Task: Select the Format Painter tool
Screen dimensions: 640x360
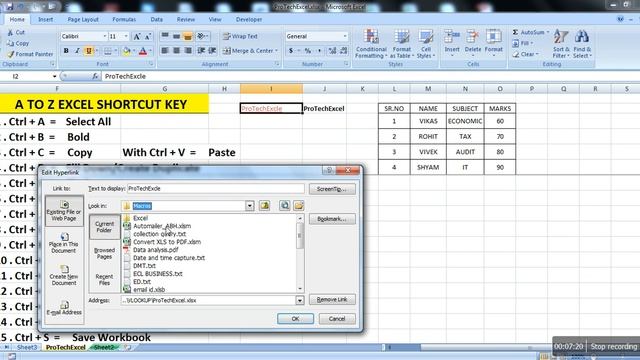Action: coord(30,54)
